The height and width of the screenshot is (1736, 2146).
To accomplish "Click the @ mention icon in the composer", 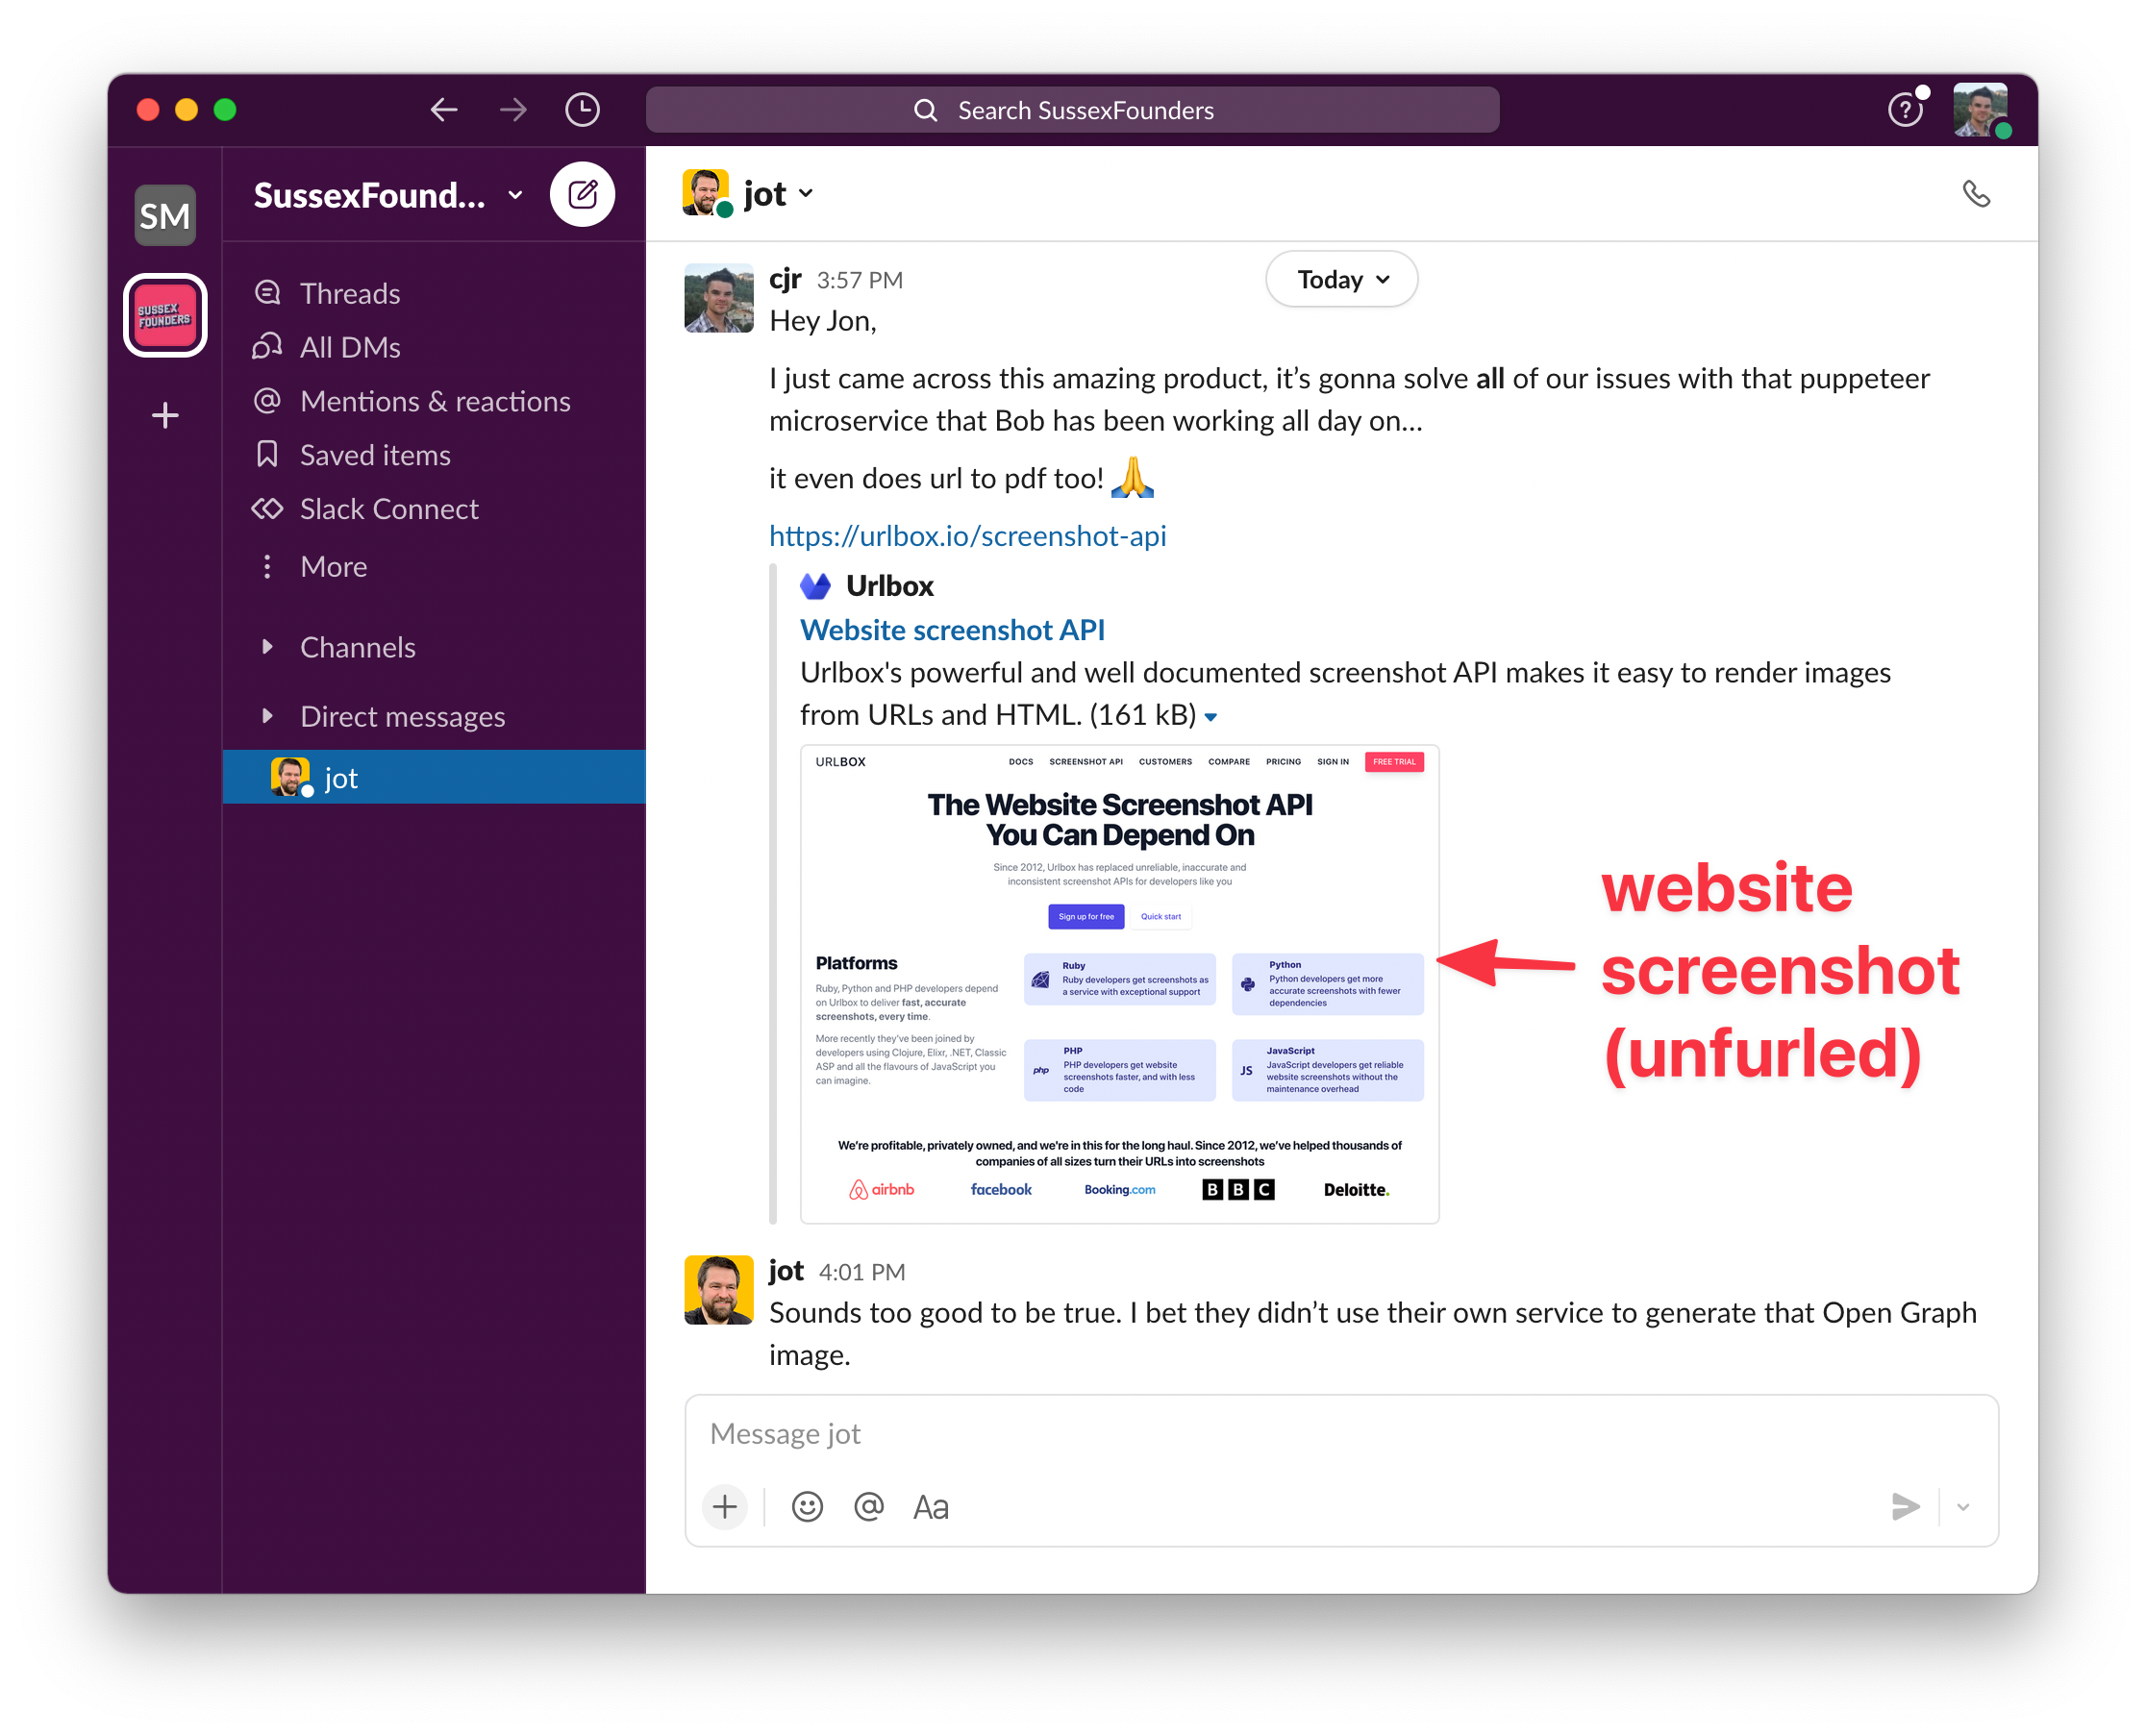I will click(868, 1507).
